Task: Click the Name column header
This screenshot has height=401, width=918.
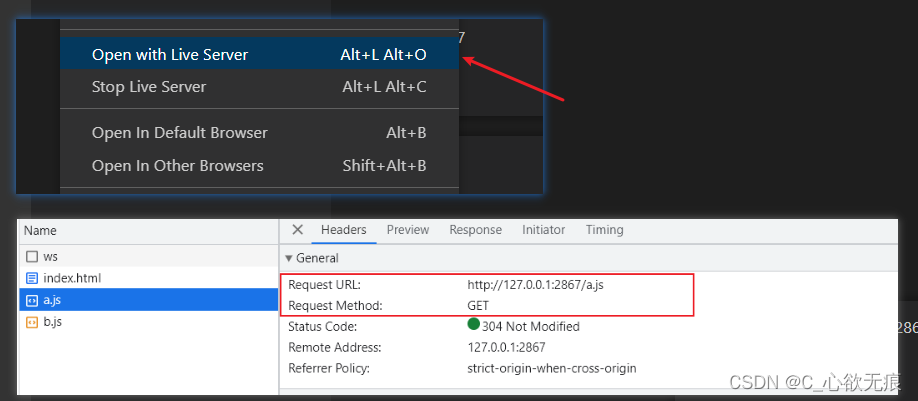Action: point(40,230)
